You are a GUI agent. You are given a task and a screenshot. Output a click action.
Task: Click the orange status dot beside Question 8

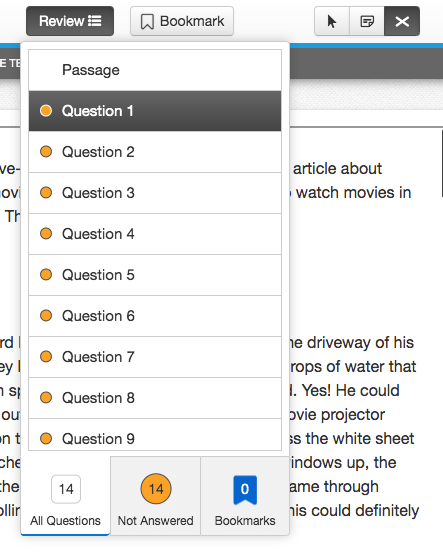46,398
